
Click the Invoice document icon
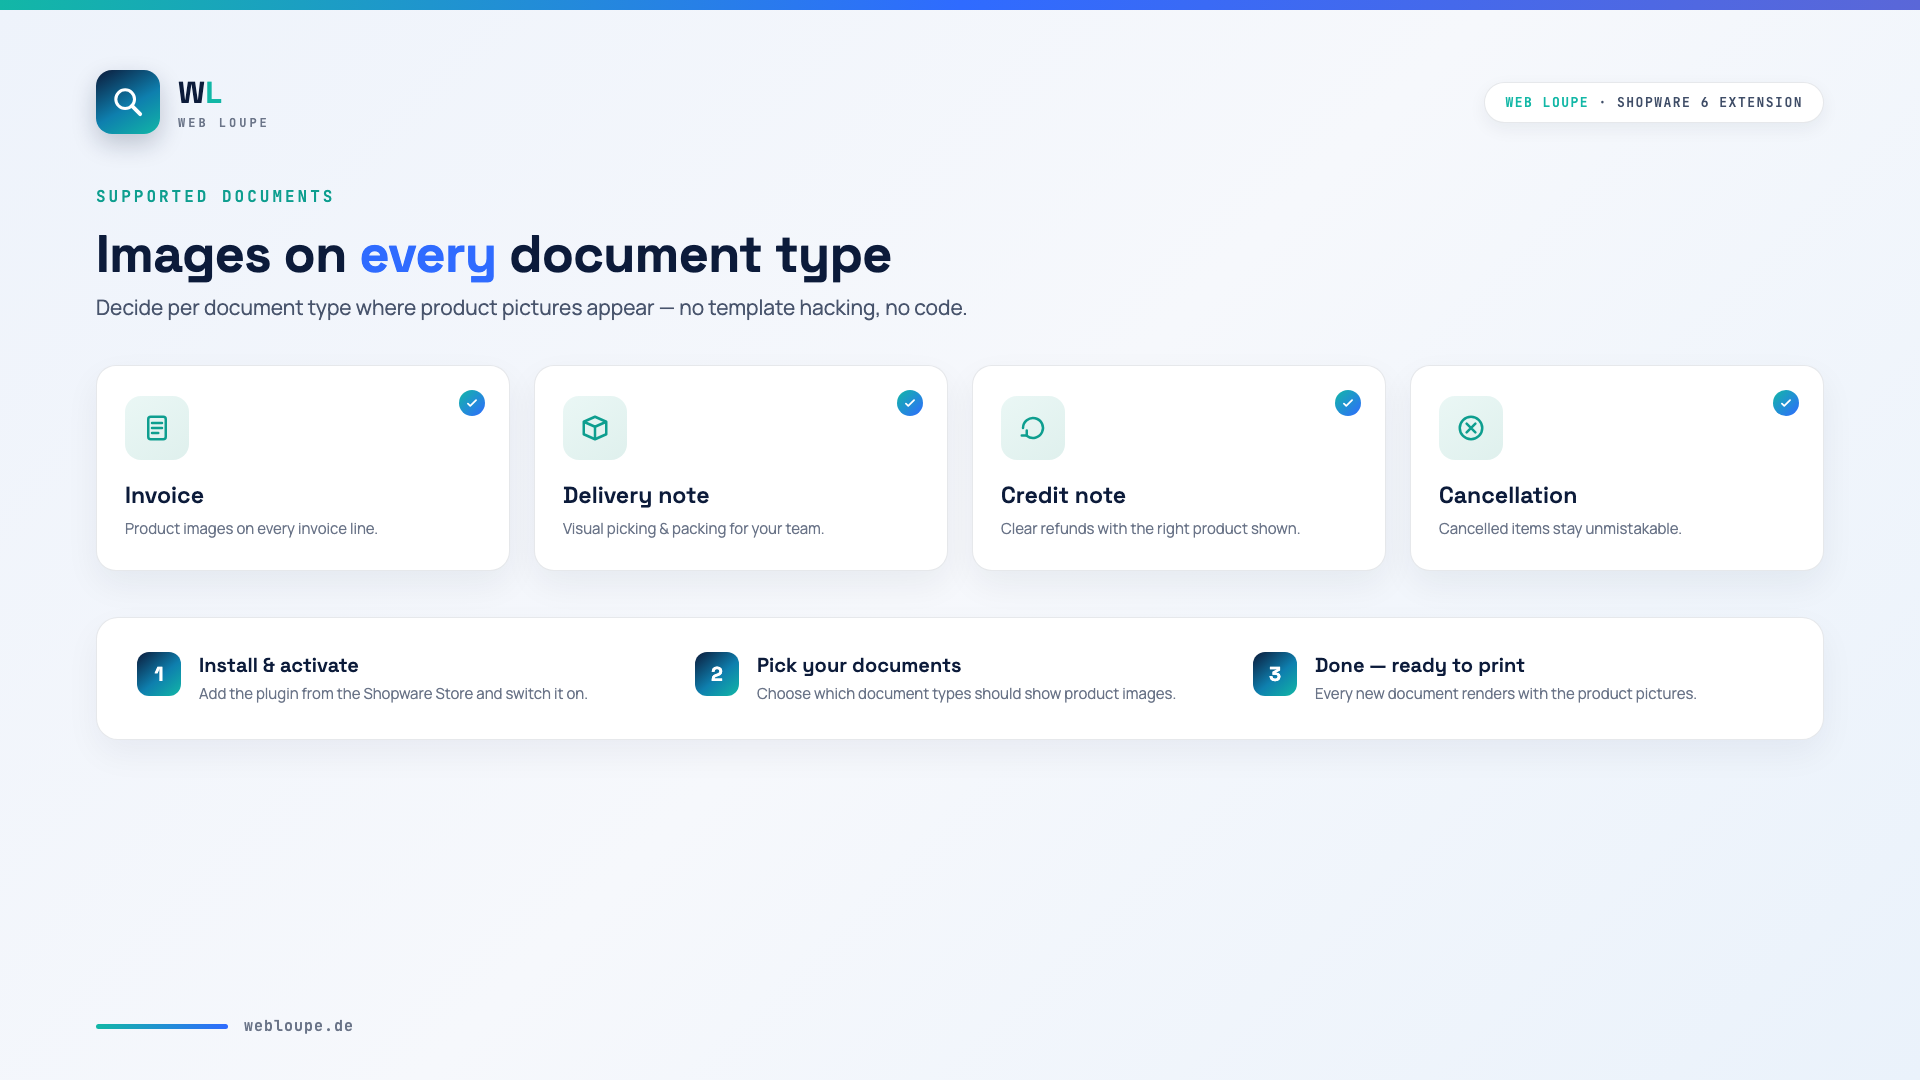coord(157,428)
